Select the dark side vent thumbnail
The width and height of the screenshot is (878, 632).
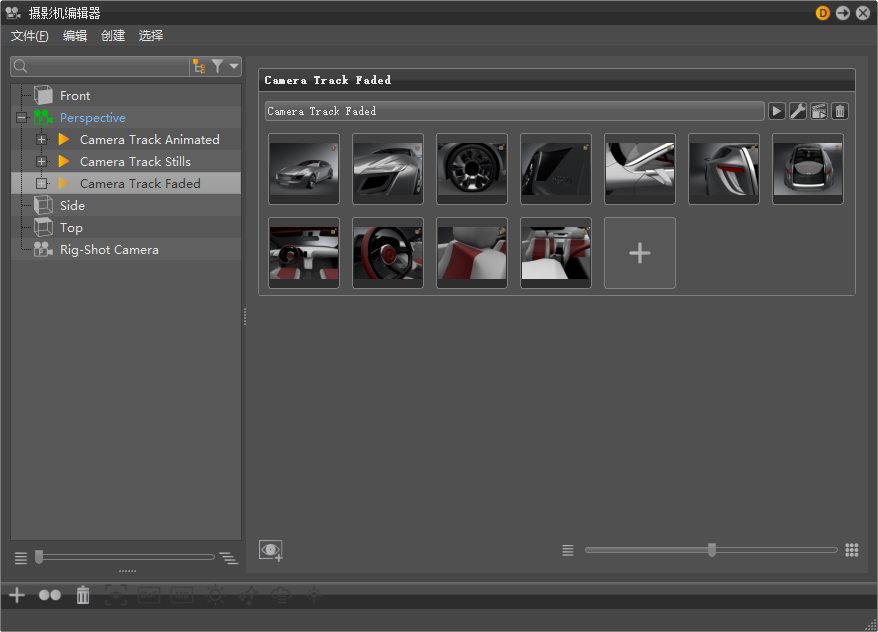coord(556,169)
